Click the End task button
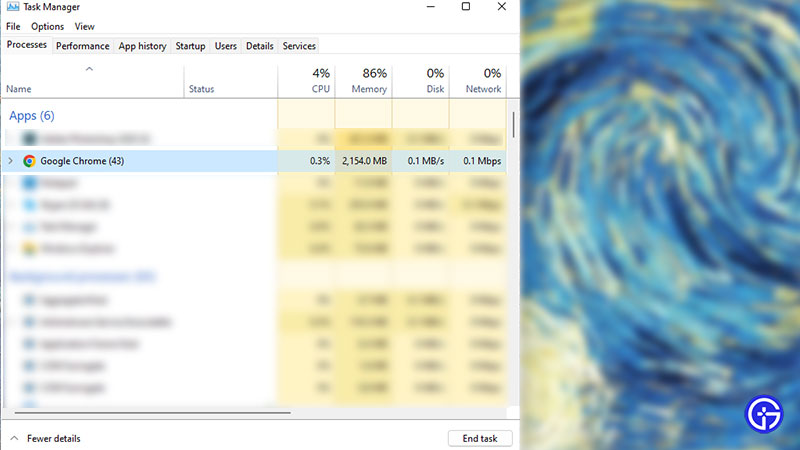Image resolution: width=800 pixels, height=450 pixels. click(x=480, y=438)
